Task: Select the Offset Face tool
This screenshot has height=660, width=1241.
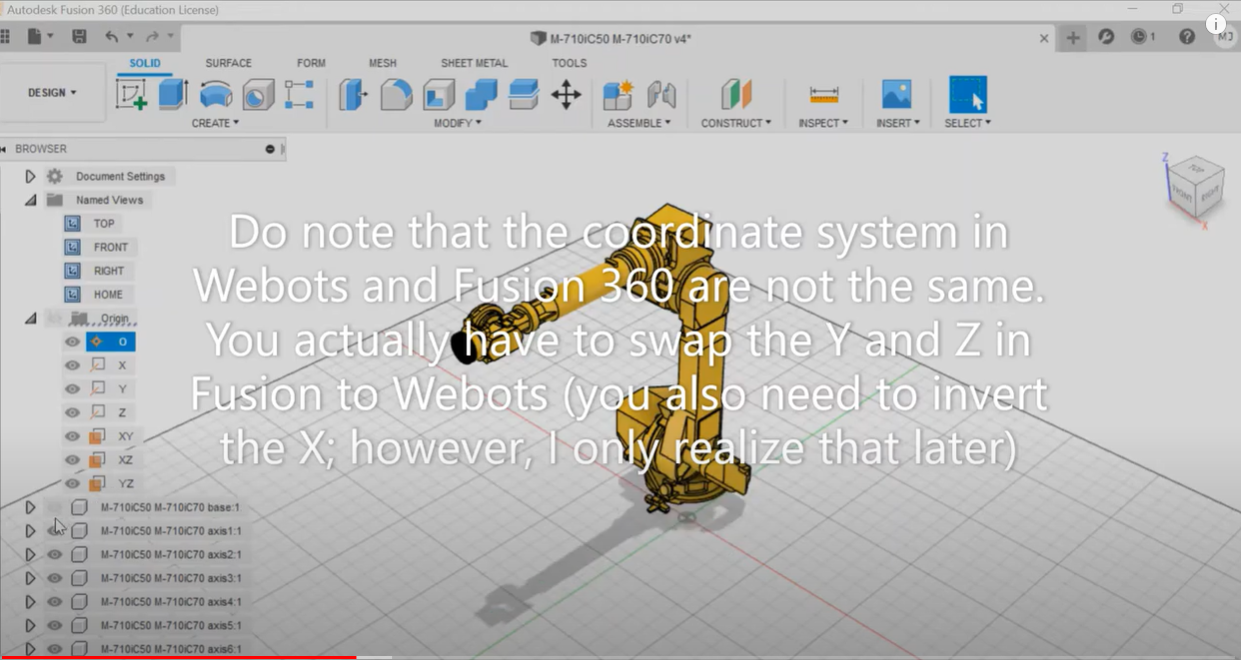Action: (523, 95)
